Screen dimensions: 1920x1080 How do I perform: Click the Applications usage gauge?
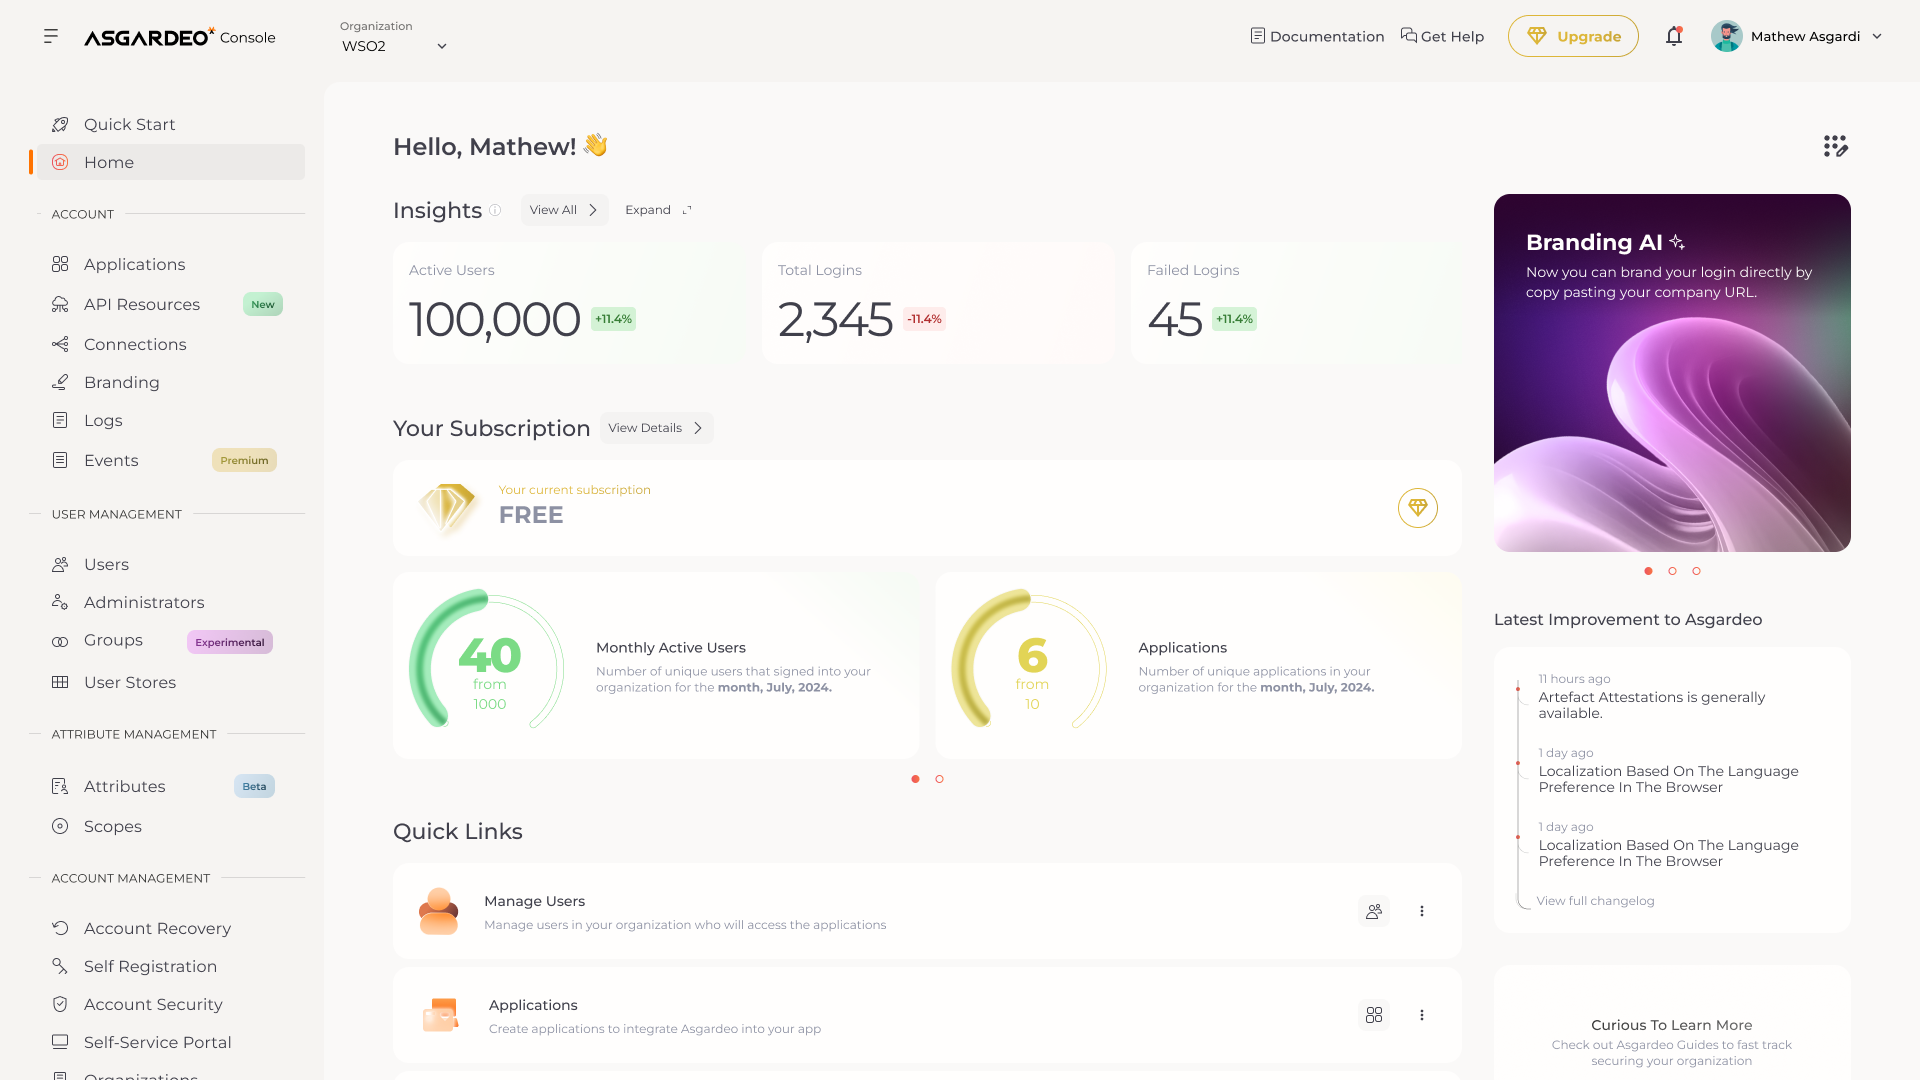pos(1030,660)
